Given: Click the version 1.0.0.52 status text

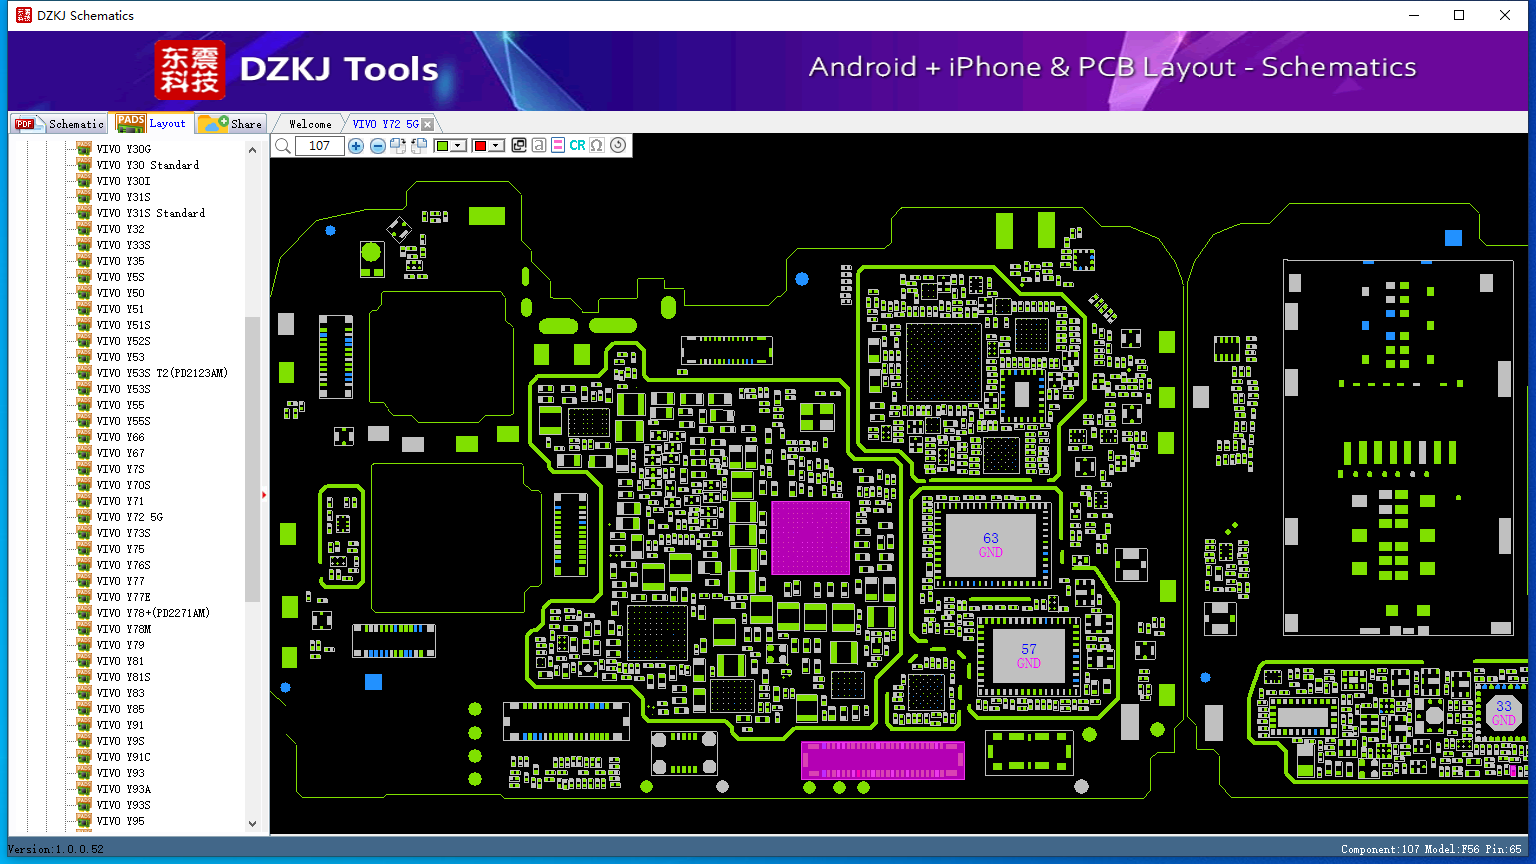Looking at the screenshot, I should pos(56,849).
